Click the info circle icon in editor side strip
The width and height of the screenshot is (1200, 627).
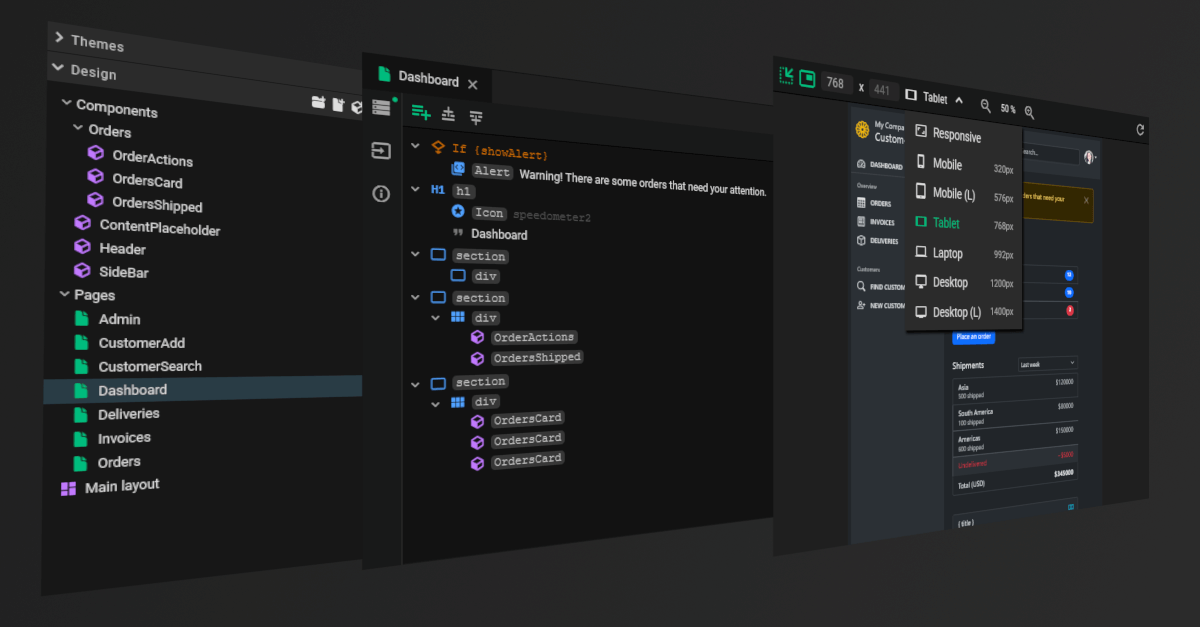(x=381, y=194)
